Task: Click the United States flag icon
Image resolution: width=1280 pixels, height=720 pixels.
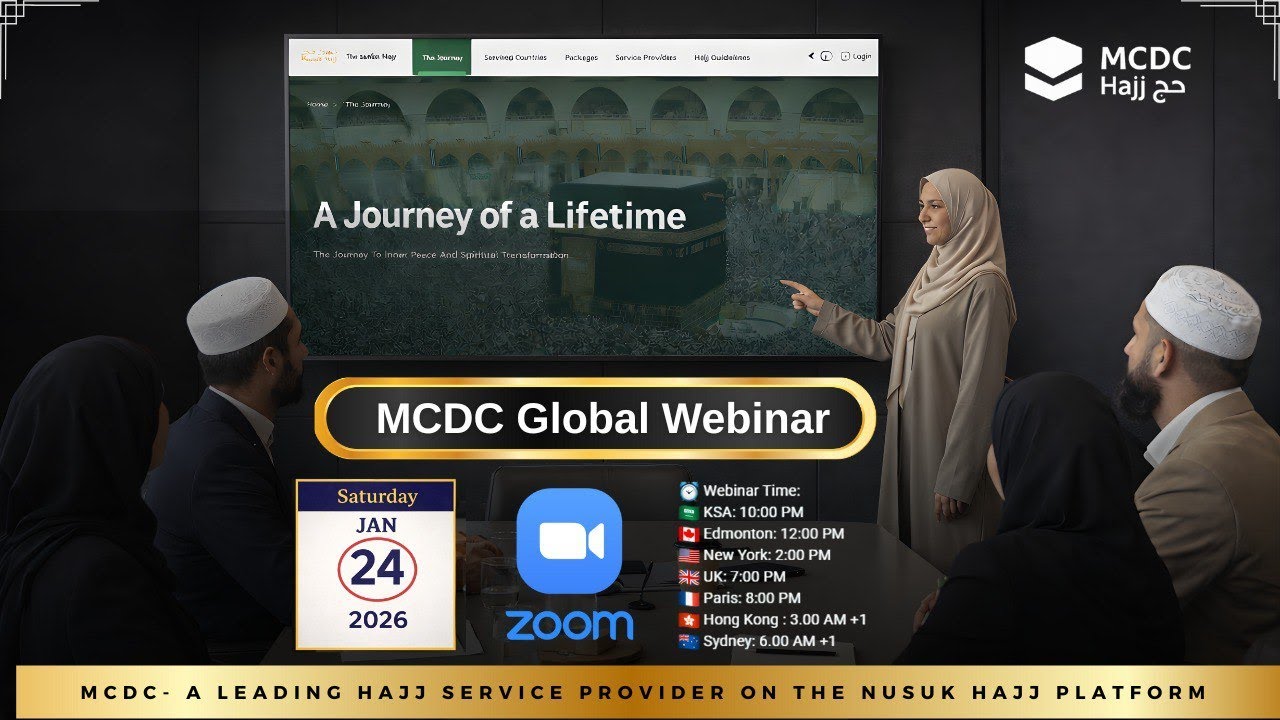Action: [x=689, y=555]
